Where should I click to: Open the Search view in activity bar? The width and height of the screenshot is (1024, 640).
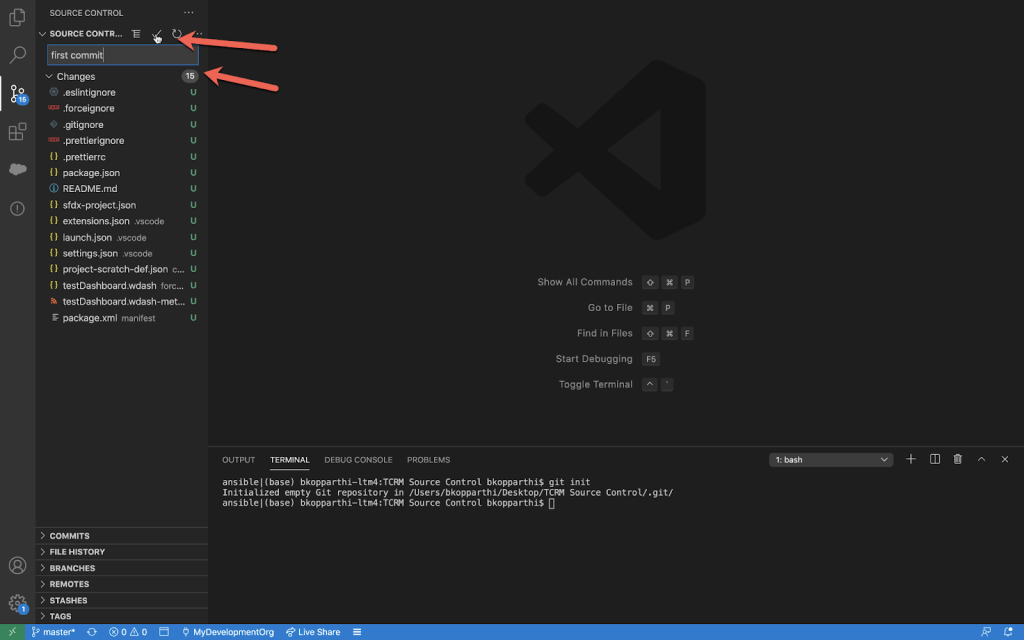pyautogui.click(x=17, y=55)
